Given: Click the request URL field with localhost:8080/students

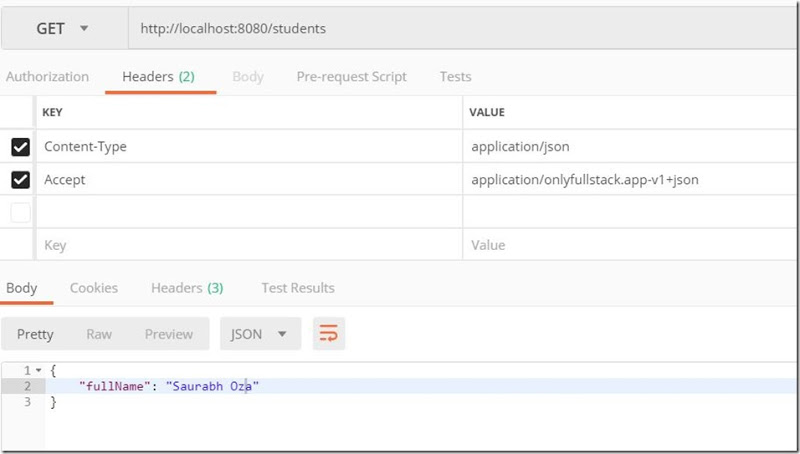Looking at the screenshot, I should point(463,29).
